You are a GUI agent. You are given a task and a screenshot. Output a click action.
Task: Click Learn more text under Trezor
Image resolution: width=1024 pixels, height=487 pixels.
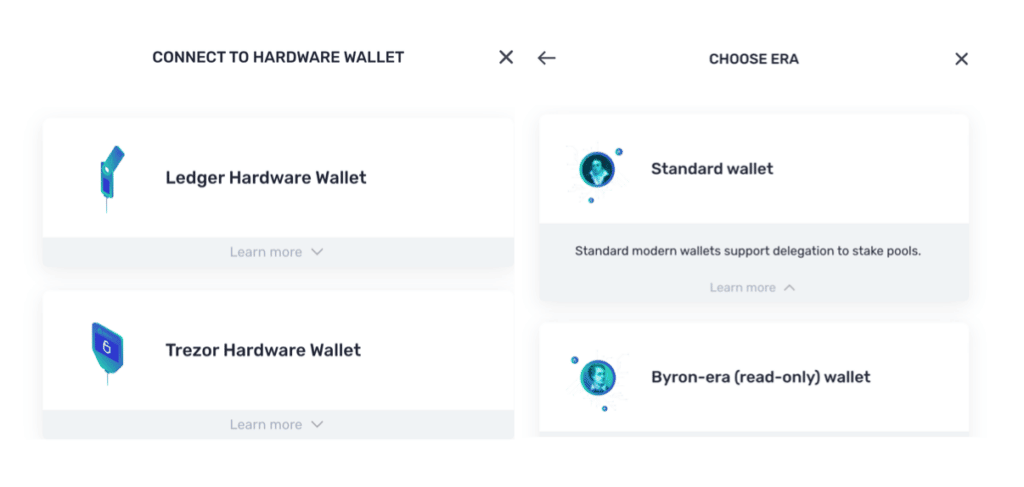265,425
